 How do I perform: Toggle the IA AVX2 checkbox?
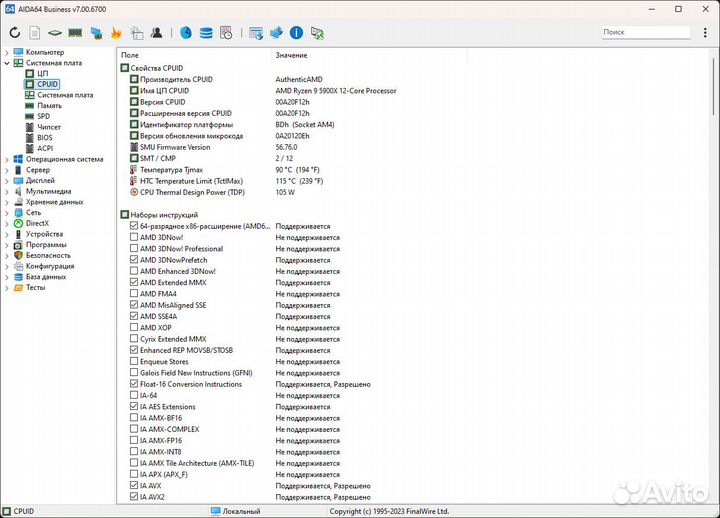[134, 497]
